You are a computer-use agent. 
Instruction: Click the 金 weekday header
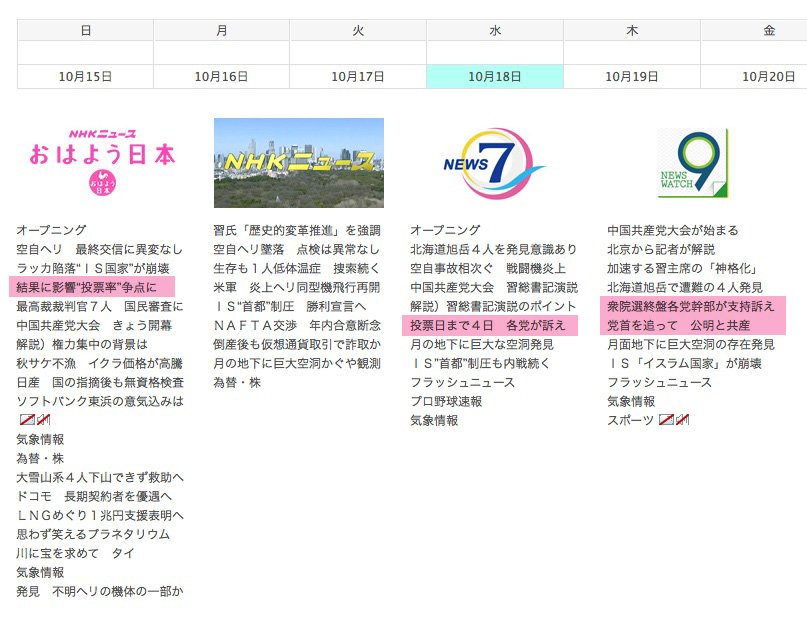(754, 30)
